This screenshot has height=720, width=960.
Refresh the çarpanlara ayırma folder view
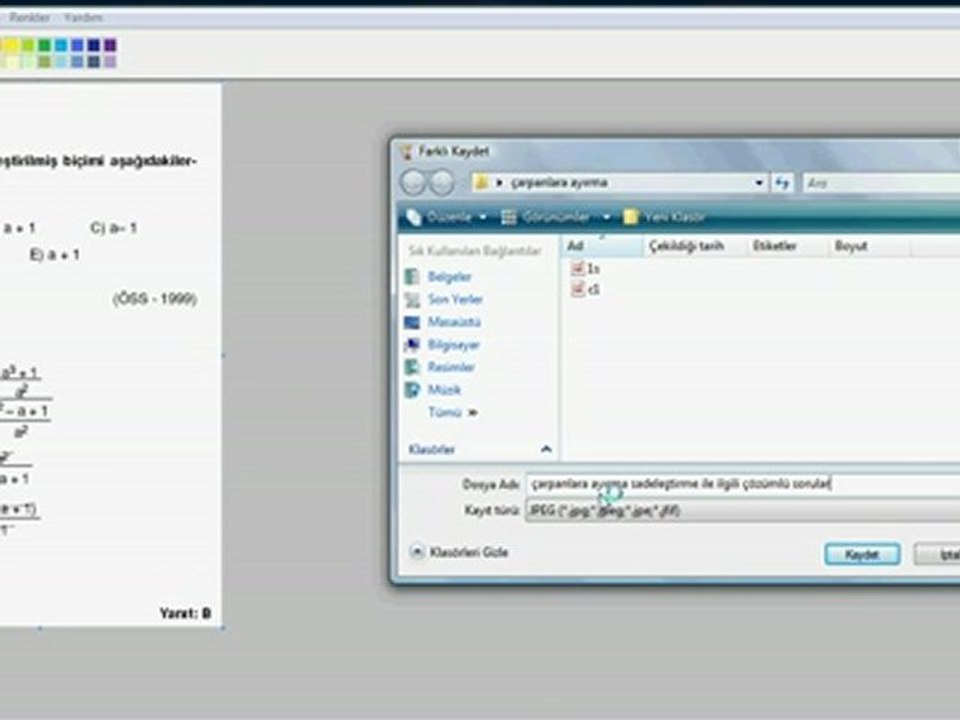(782, 182)
